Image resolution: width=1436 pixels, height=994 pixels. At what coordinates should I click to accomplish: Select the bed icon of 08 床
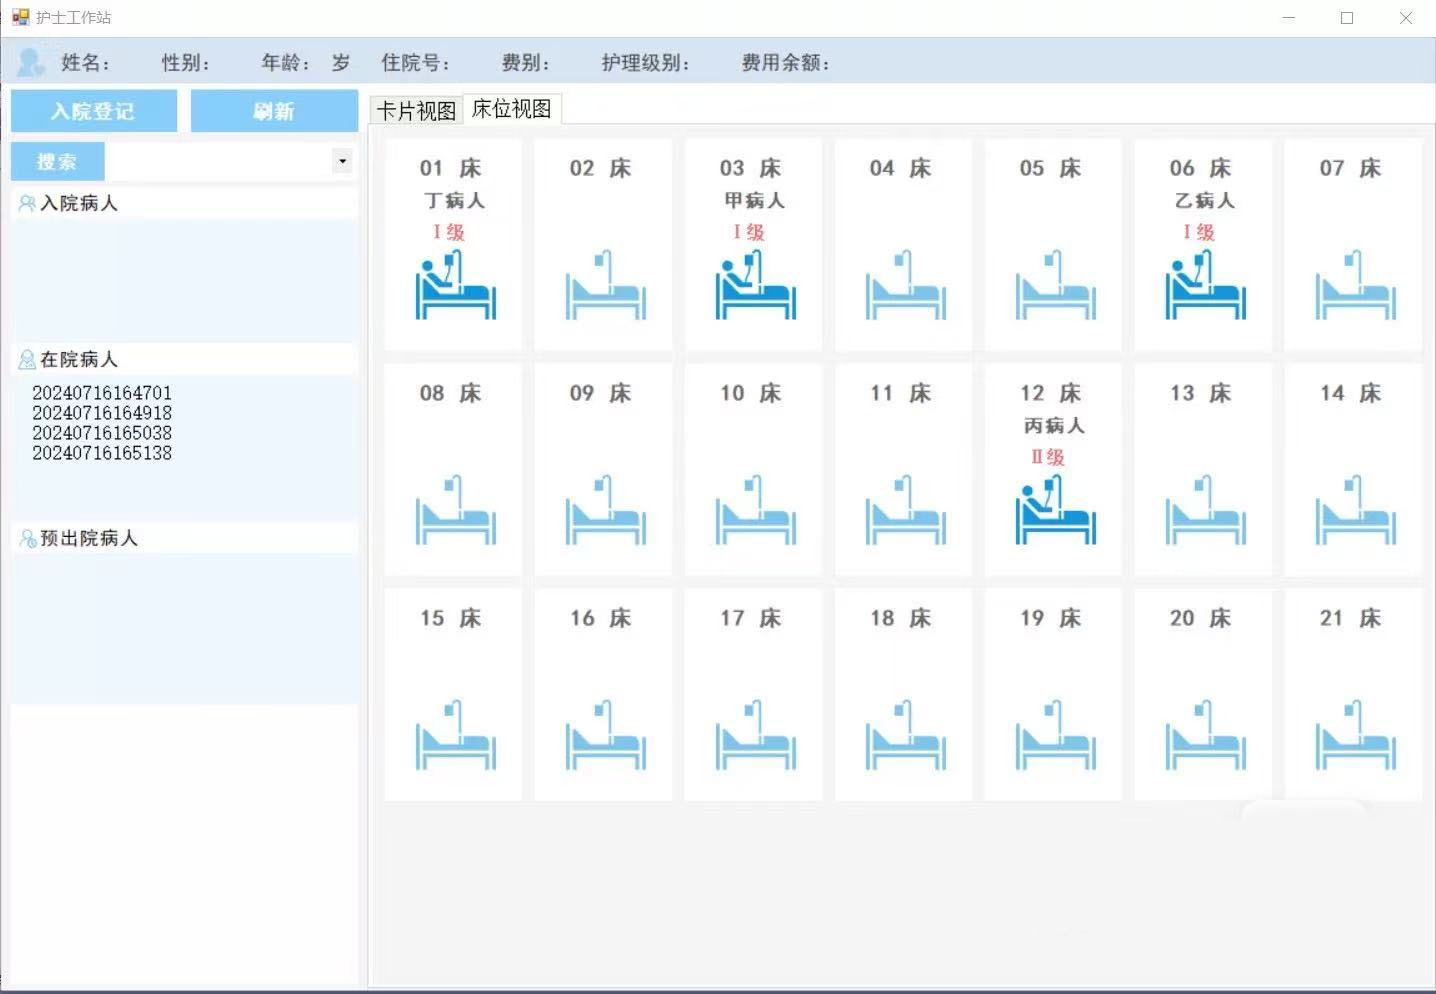pos(455,510)
